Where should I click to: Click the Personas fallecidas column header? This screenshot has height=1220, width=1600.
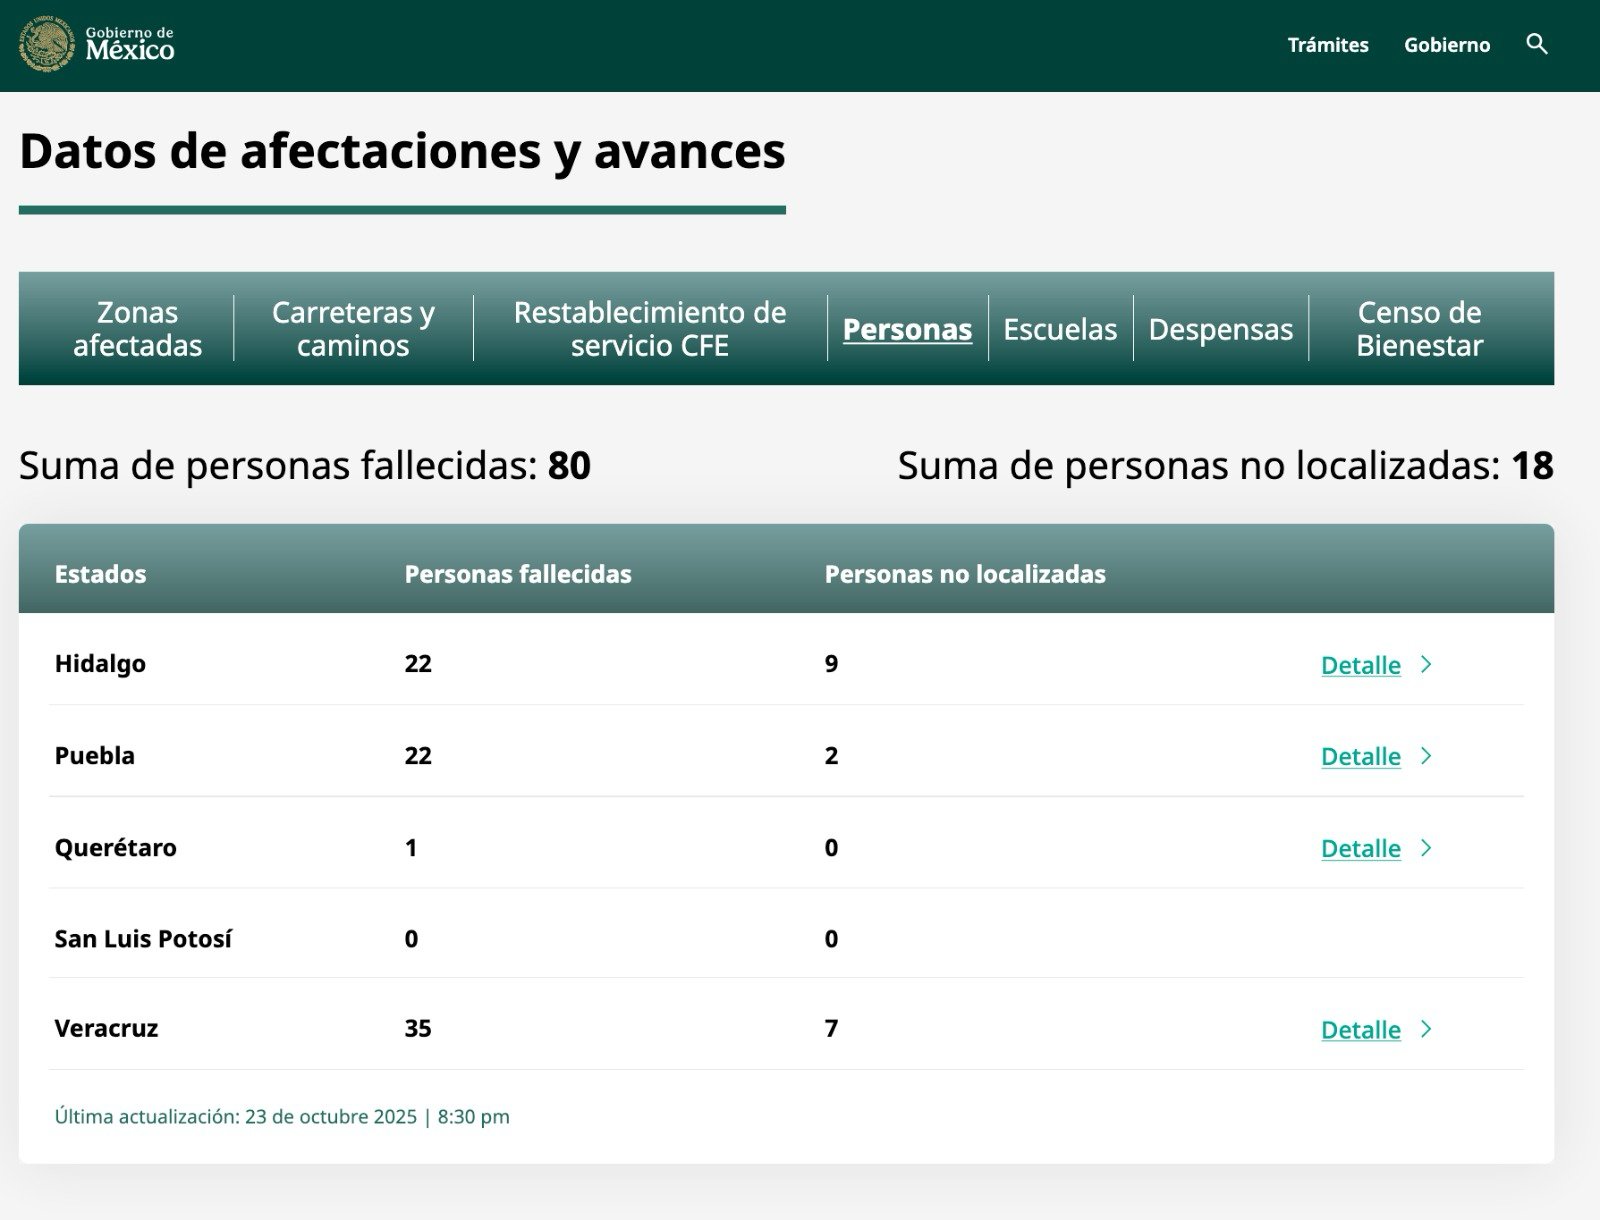[x=517, y=574]
